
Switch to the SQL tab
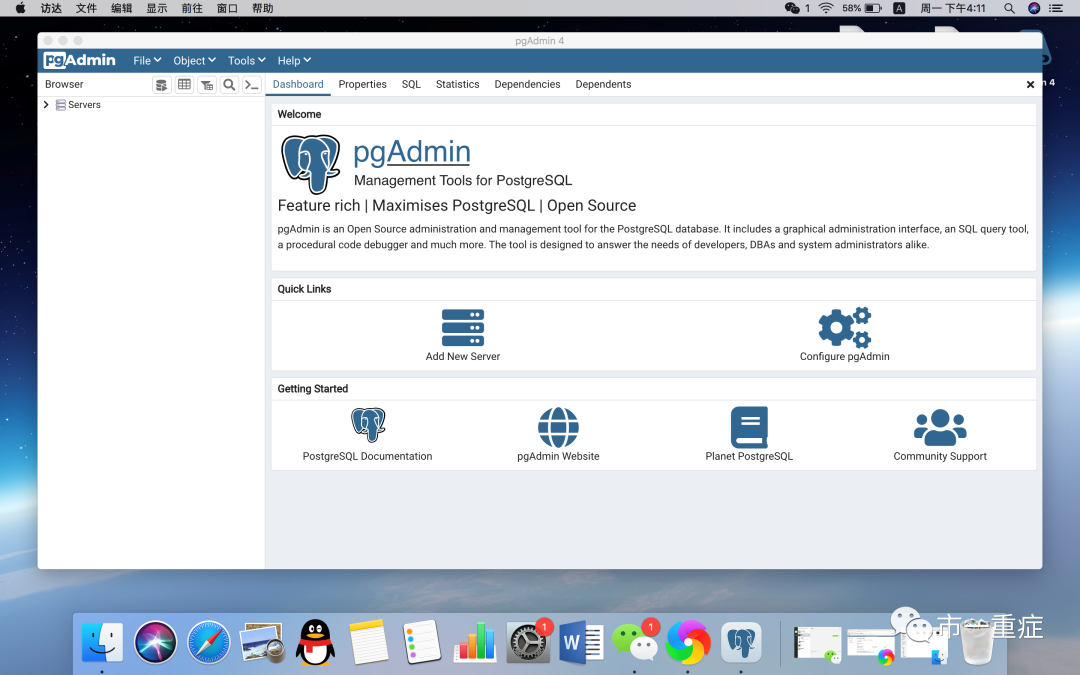[x=411, y=84]
